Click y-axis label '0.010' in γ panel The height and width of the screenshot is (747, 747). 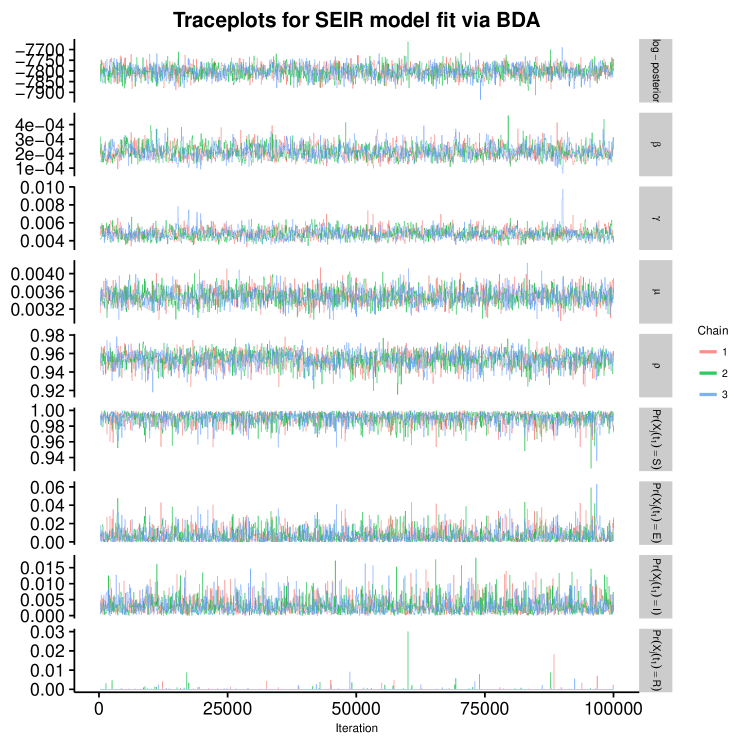[42, 187]
